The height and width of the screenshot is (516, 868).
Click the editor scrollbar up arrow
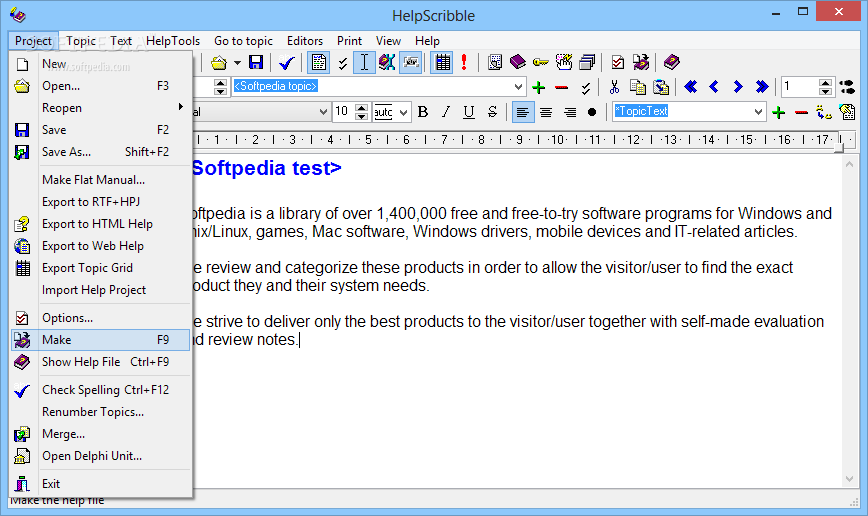coord(850,164)
